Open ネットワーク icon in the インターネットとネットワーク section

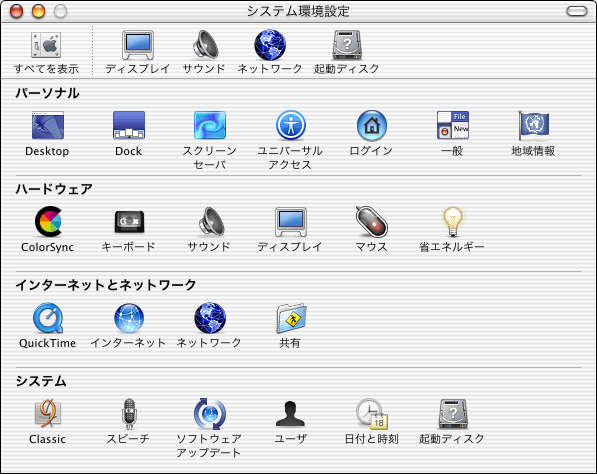click(x=210, y=318)
